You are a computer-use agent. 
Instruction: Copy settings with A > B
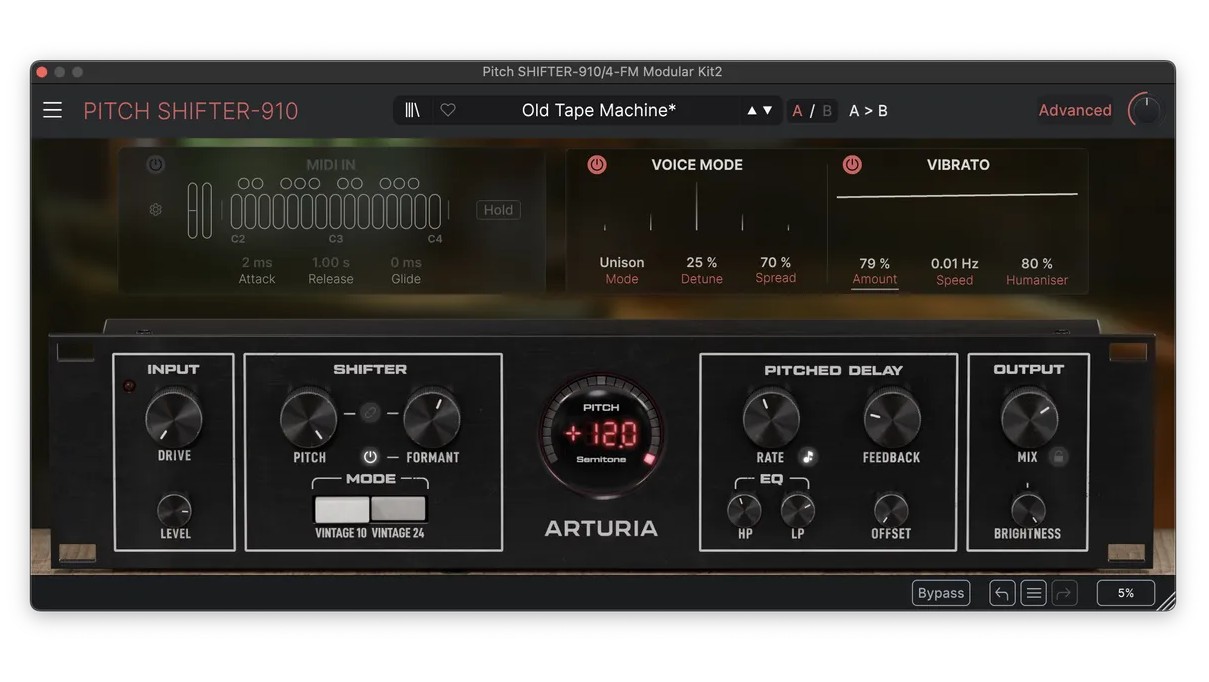(x=868, y=111)
